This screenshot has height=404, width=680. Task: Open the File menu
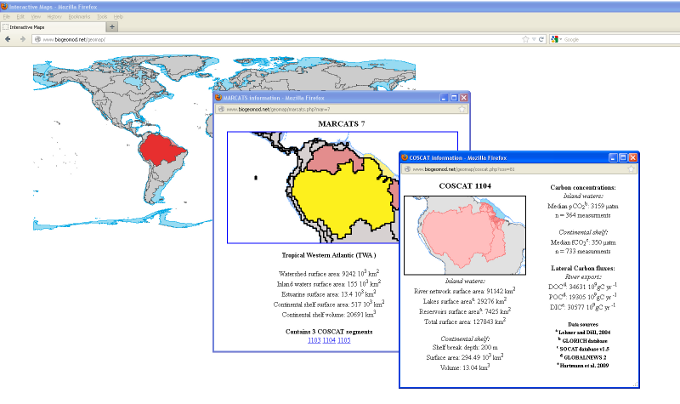(x=6, y=16)
